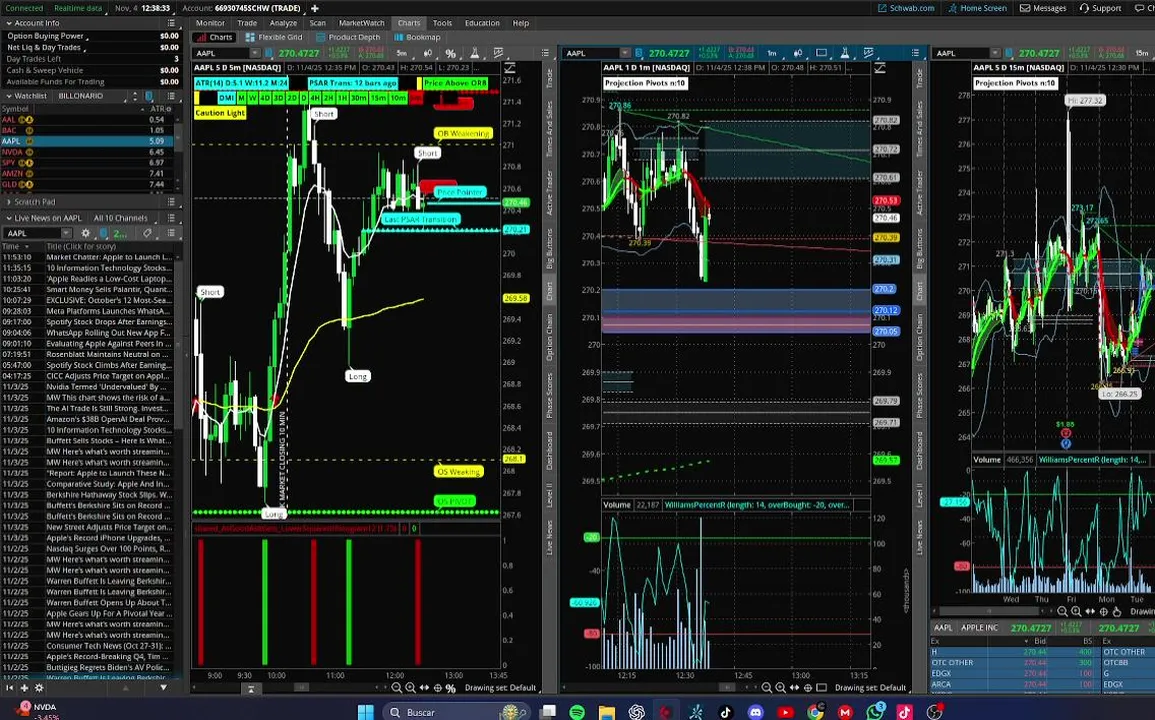Click the Live News tag filter icon
Screen dimensions: 1155x720
click(x=147, y=233)
